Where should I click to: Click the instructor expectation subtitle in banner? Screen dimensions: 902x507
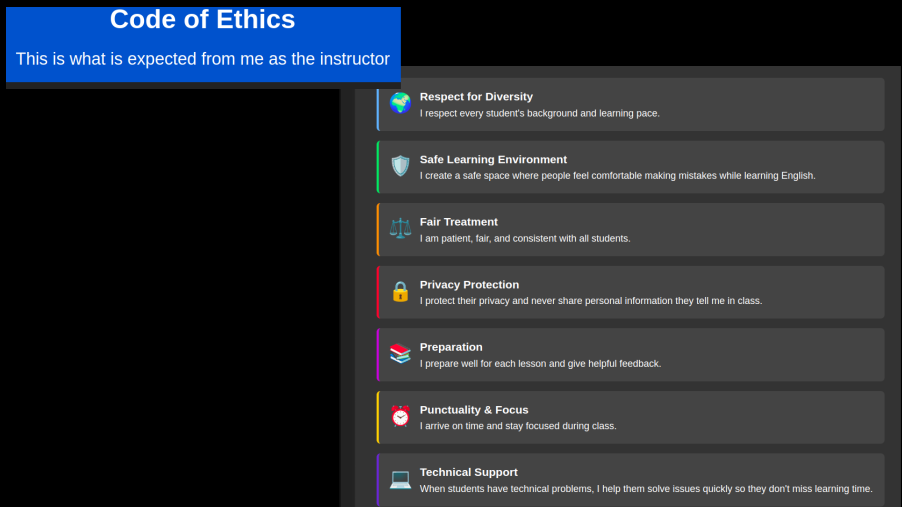pos(202,59)
